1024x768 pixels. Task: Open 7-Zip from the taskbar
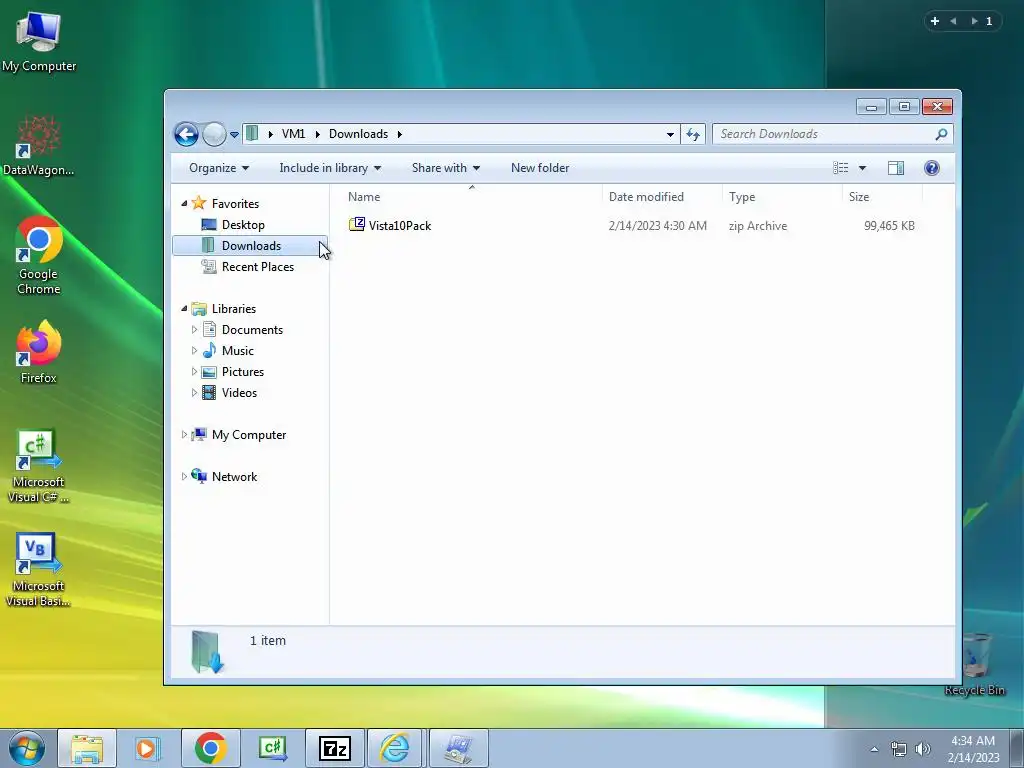point(334,748)
